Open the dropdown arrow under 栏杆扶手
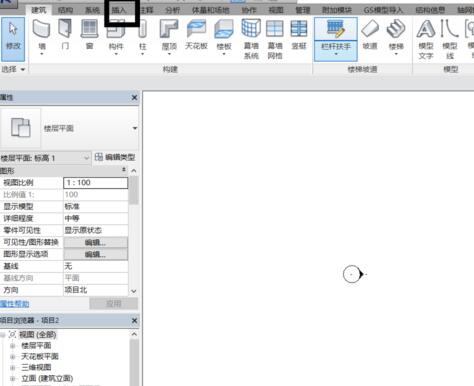The width and height of the screenshot is (474, 386). click(x=336, y=54)
